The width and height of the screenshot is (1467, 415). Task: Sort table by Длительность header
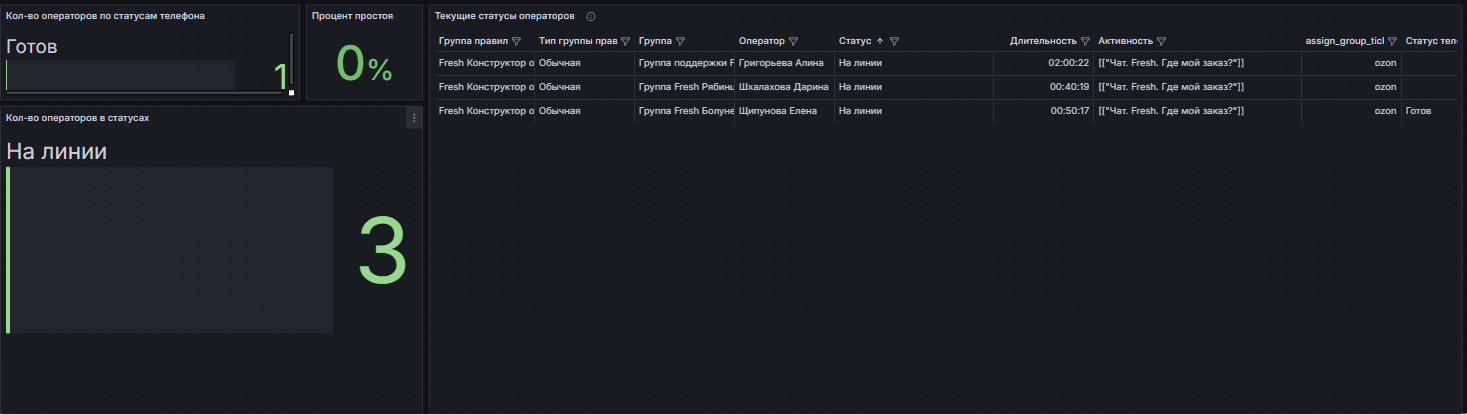(x=1042, y=42)
